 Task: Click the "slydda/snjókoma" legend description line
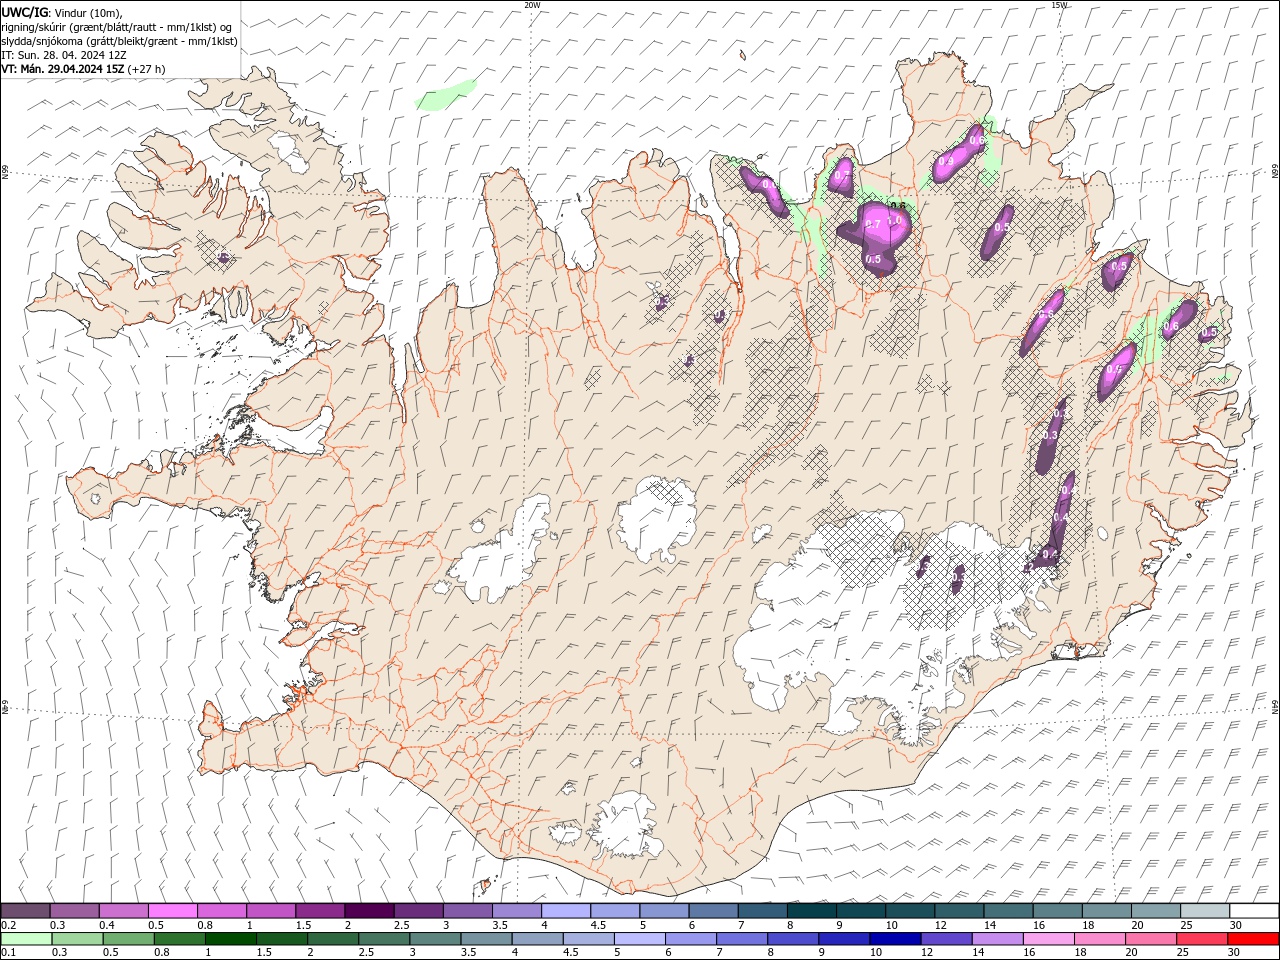click(119, 41)
